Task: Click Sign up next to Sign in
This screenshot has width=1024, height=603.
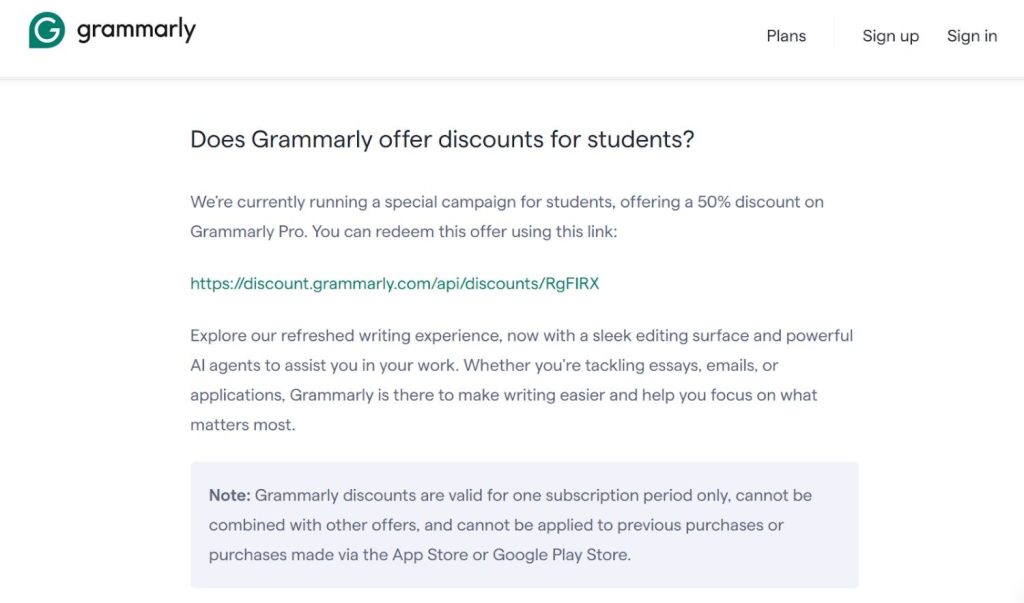Action: tap(890, 35)
